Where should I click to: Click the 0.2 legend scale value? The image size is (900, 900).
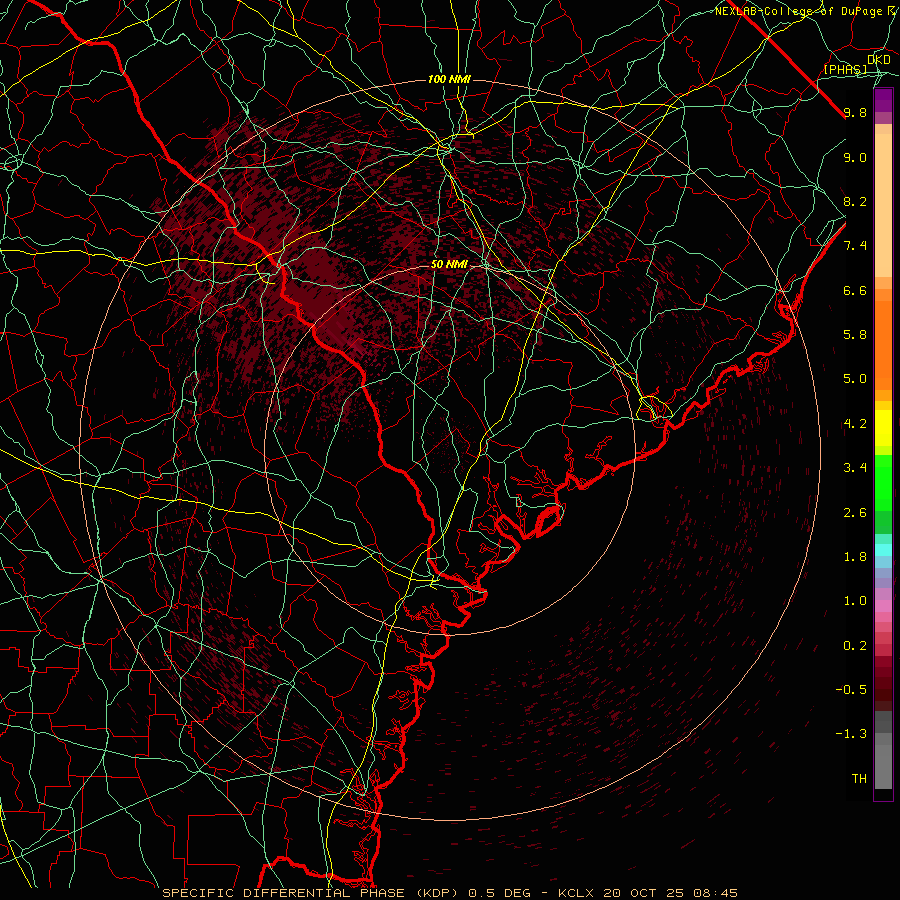point(855,646)
